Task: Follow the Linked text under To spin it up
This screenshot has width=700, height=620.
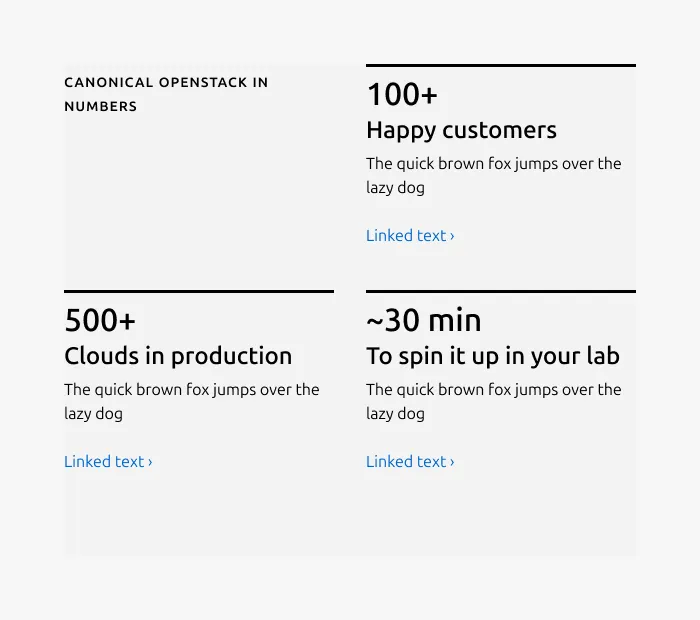Action: click(410, 462)
